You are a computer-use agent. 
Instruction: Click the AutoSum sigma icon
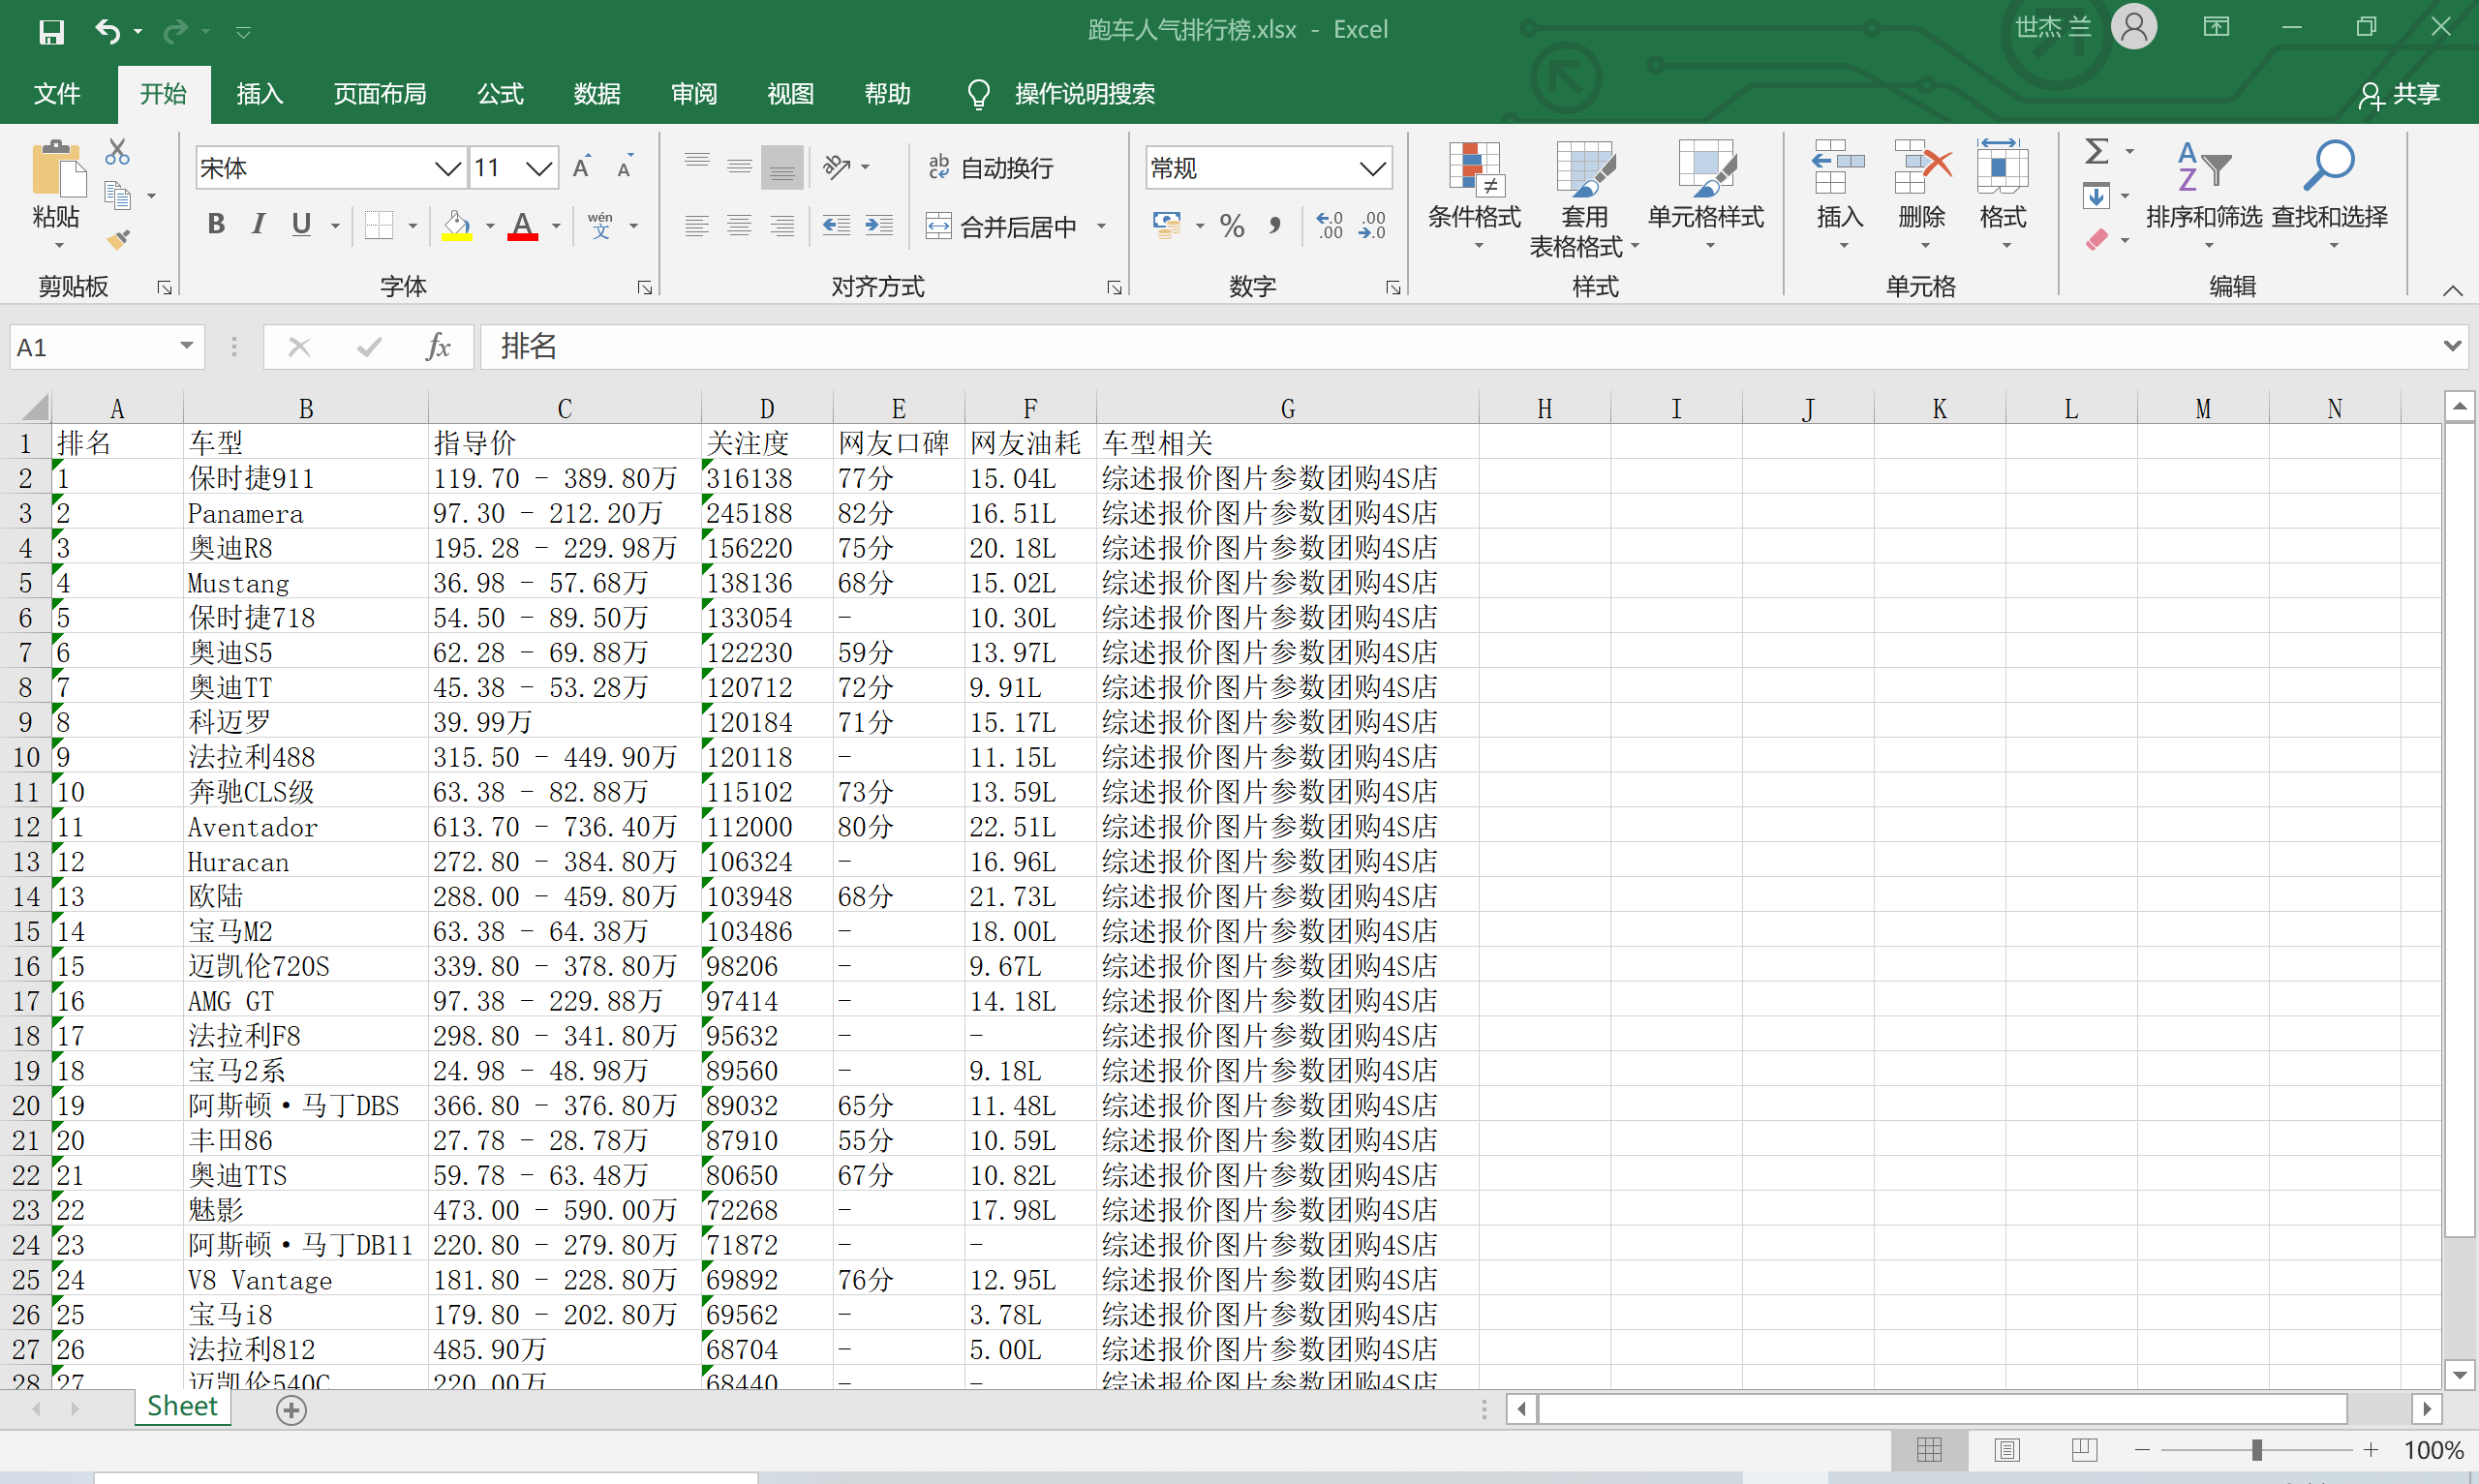[2097, 152]
